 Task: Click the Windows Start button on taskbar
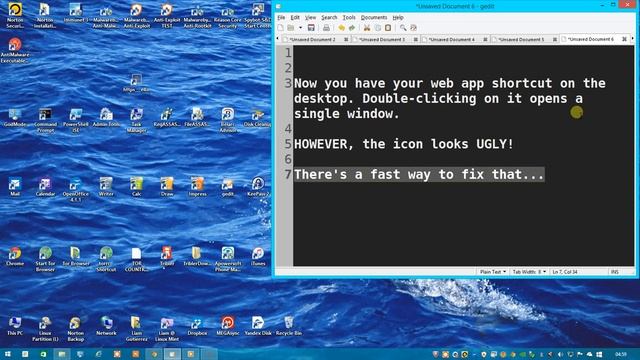(x=7, y=354)
